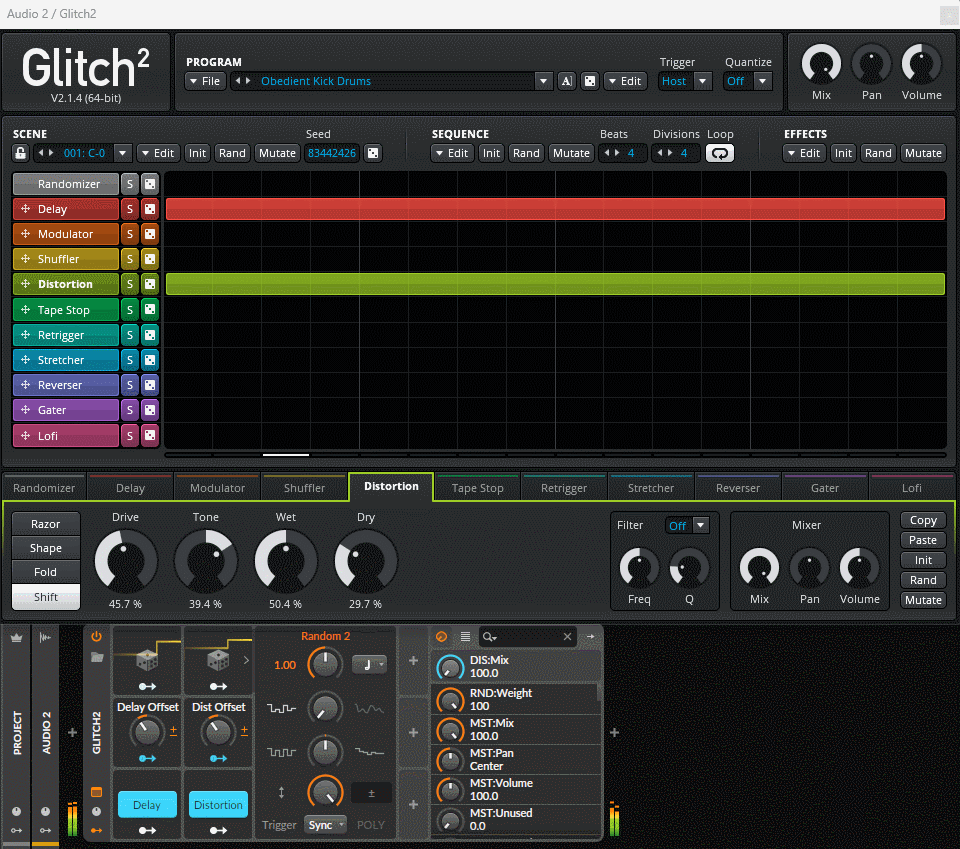Click the Reverser dice icon
Viewport: 960px width, 849px height.
coord(149,385)
